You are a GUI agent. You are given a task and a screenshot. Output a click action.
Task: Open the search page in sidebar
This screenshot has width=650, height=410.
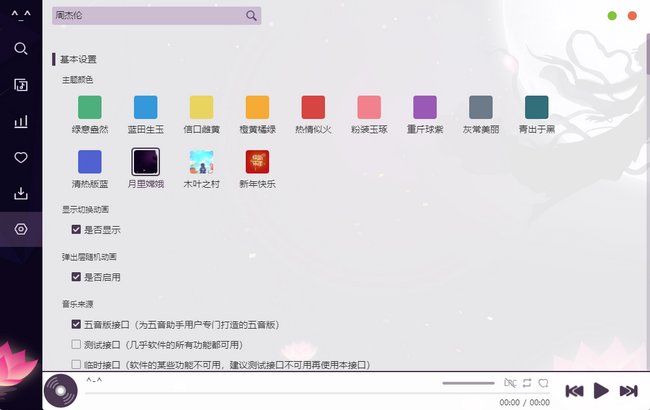(x=20, y=48)
